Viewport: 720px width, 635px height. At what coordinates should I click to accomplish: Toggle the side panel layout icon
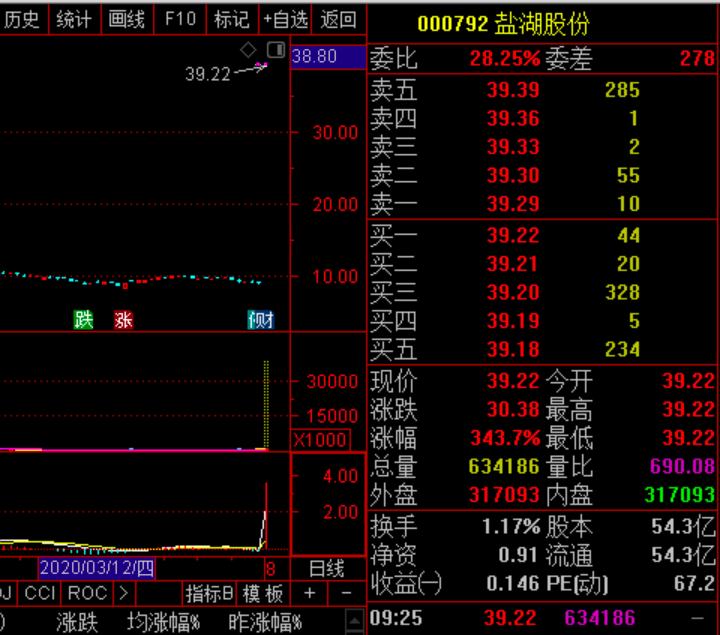[x=275, y=50]
